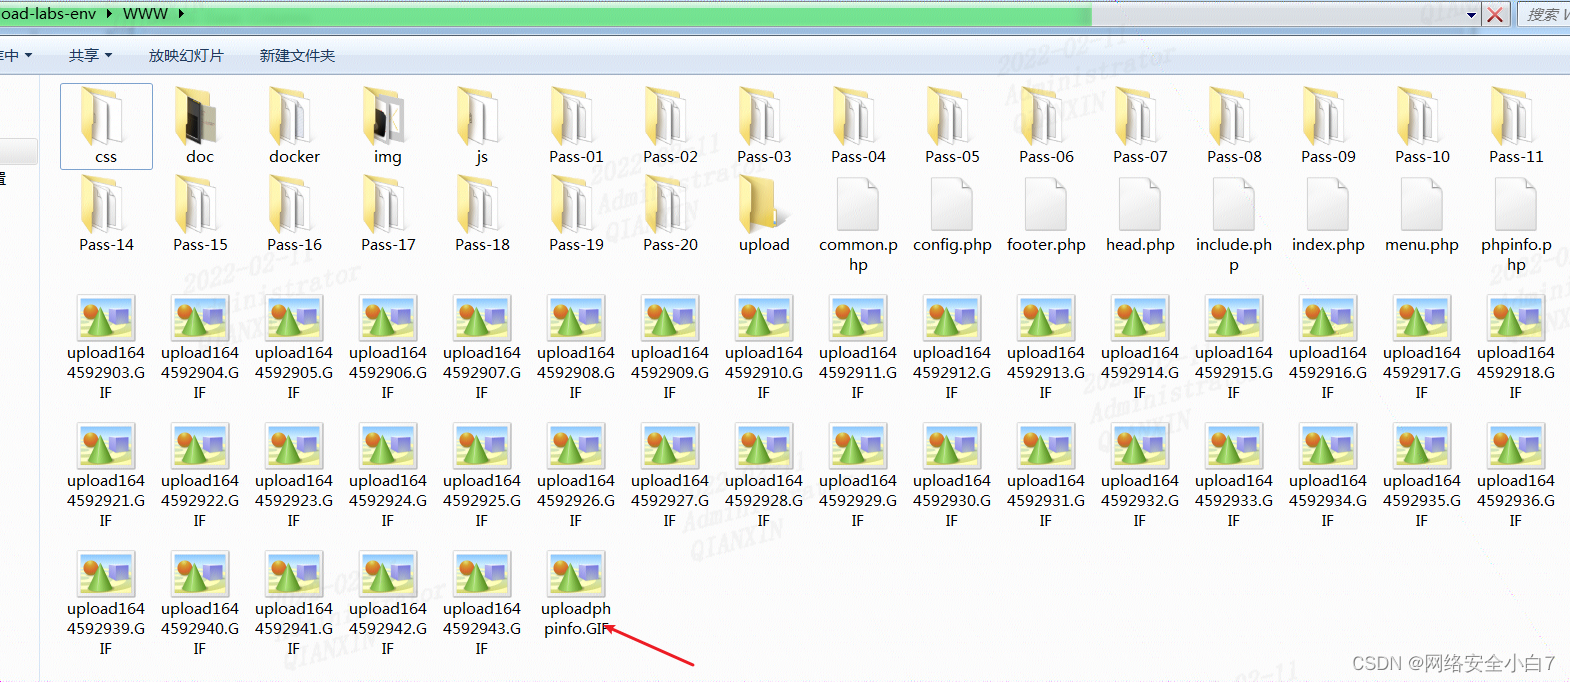Select the footer.php file
The image size is (1570, 682).
1046,214
